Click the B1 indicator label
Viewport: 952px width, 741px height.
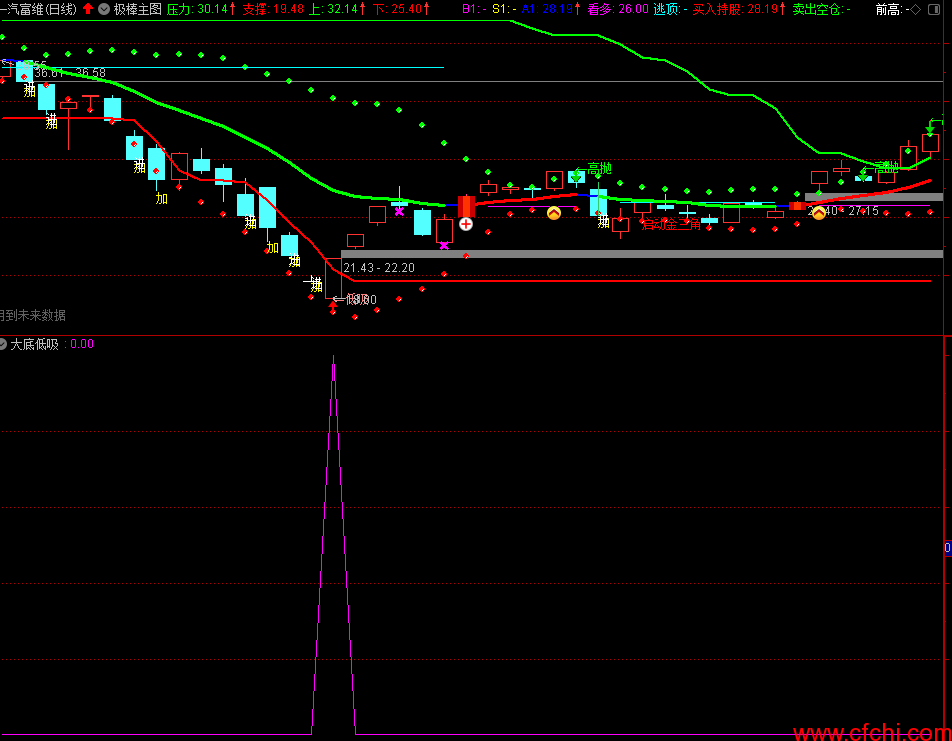click(x=474, y=9)
